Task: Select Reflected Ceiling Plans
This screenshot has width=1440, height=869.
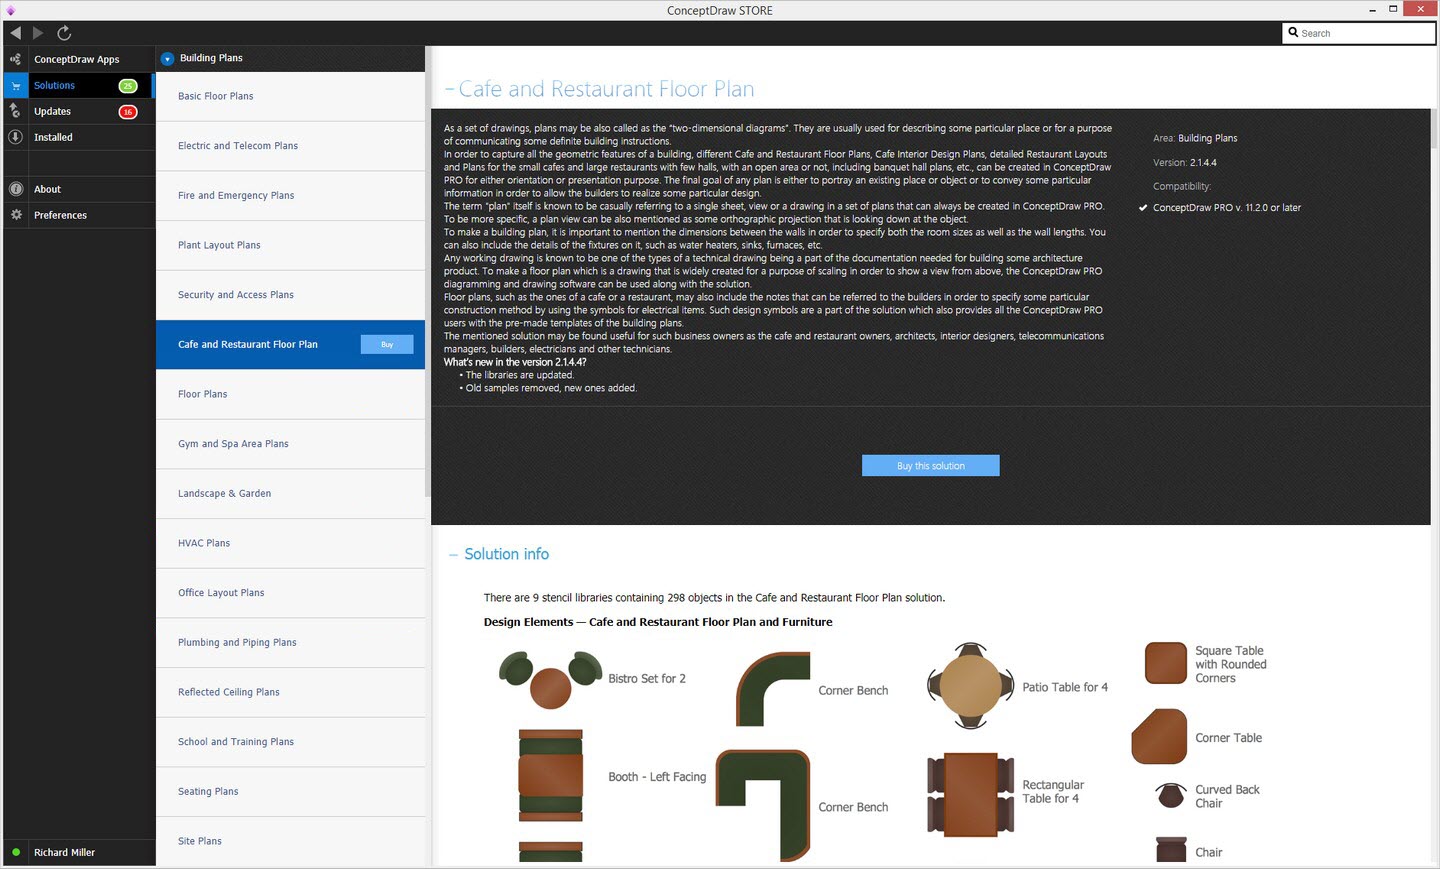Action: pos(290,692)
